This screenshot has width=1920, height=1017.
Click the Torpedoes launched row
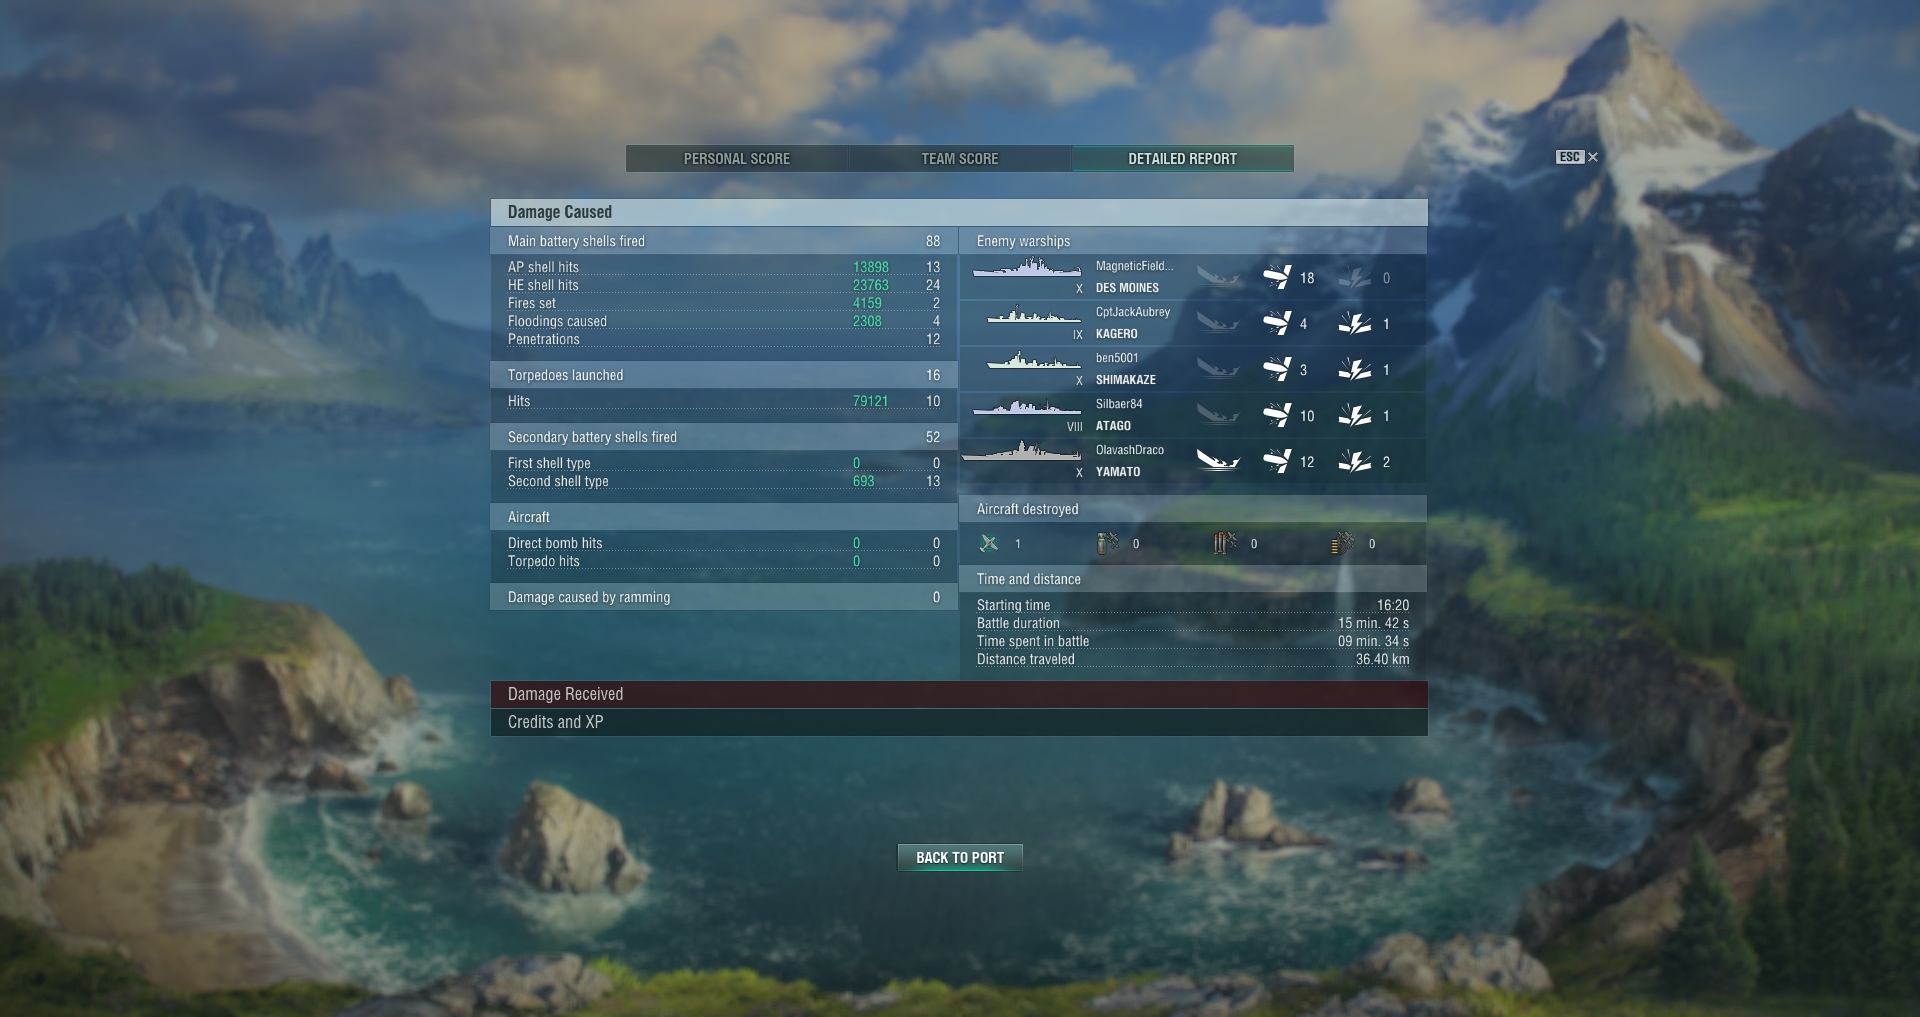724,375
